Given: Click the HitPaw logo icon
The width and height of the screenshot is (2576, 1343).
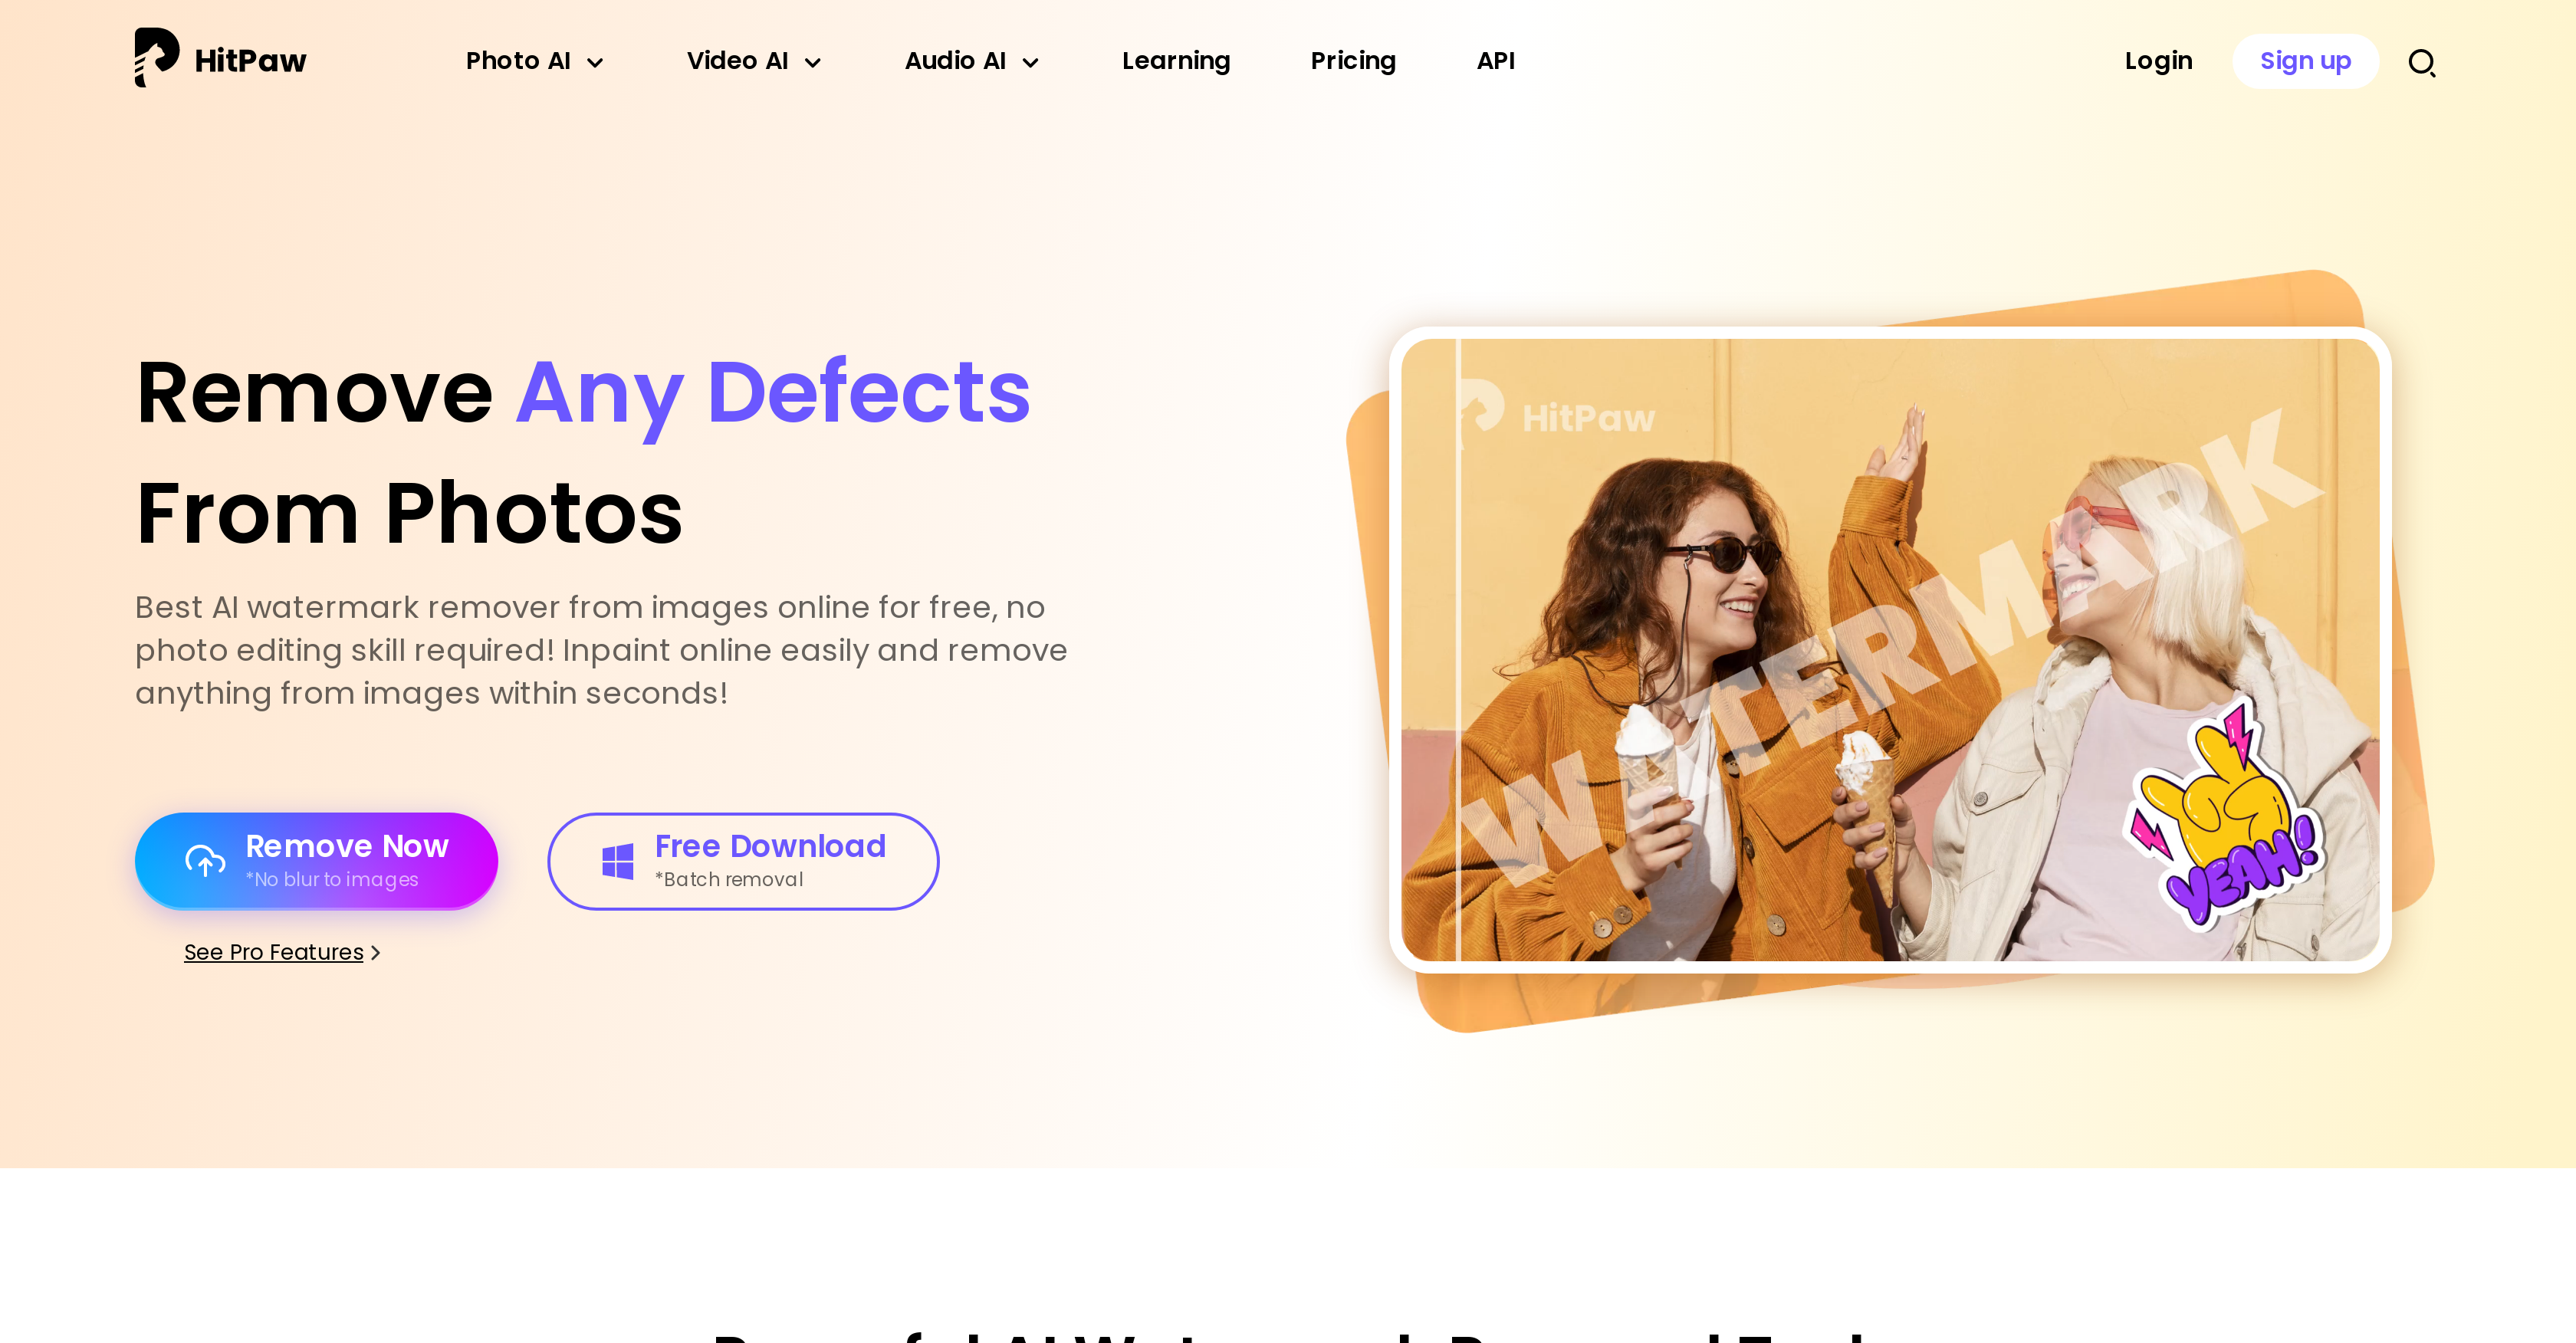Looking at the screenshot, I should click(153, 60).
